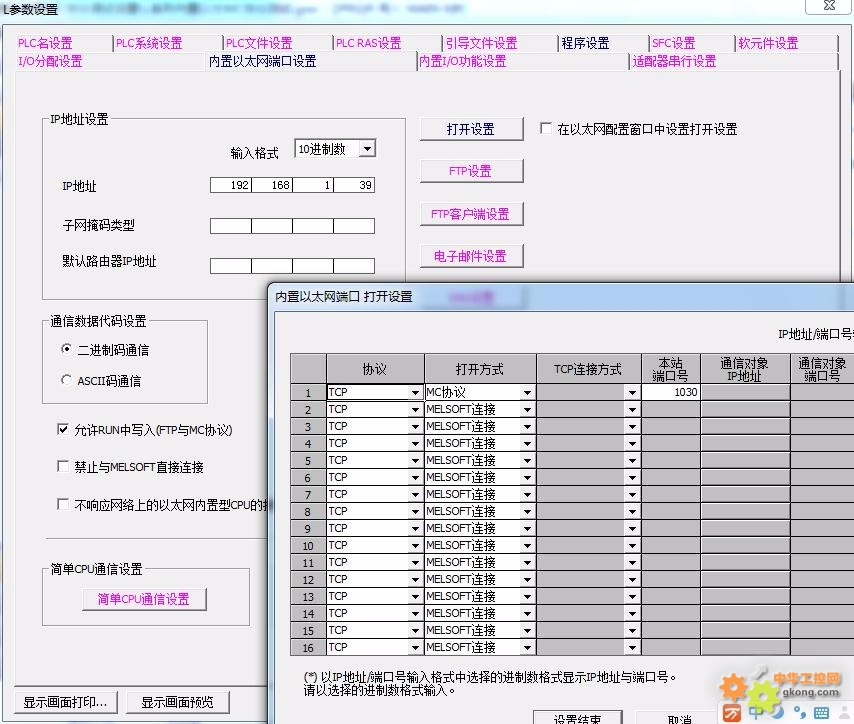Click 本站端口号 cell 1030 in row 1
Viewport: 854px width, 724px height.
tap(671, 392)
